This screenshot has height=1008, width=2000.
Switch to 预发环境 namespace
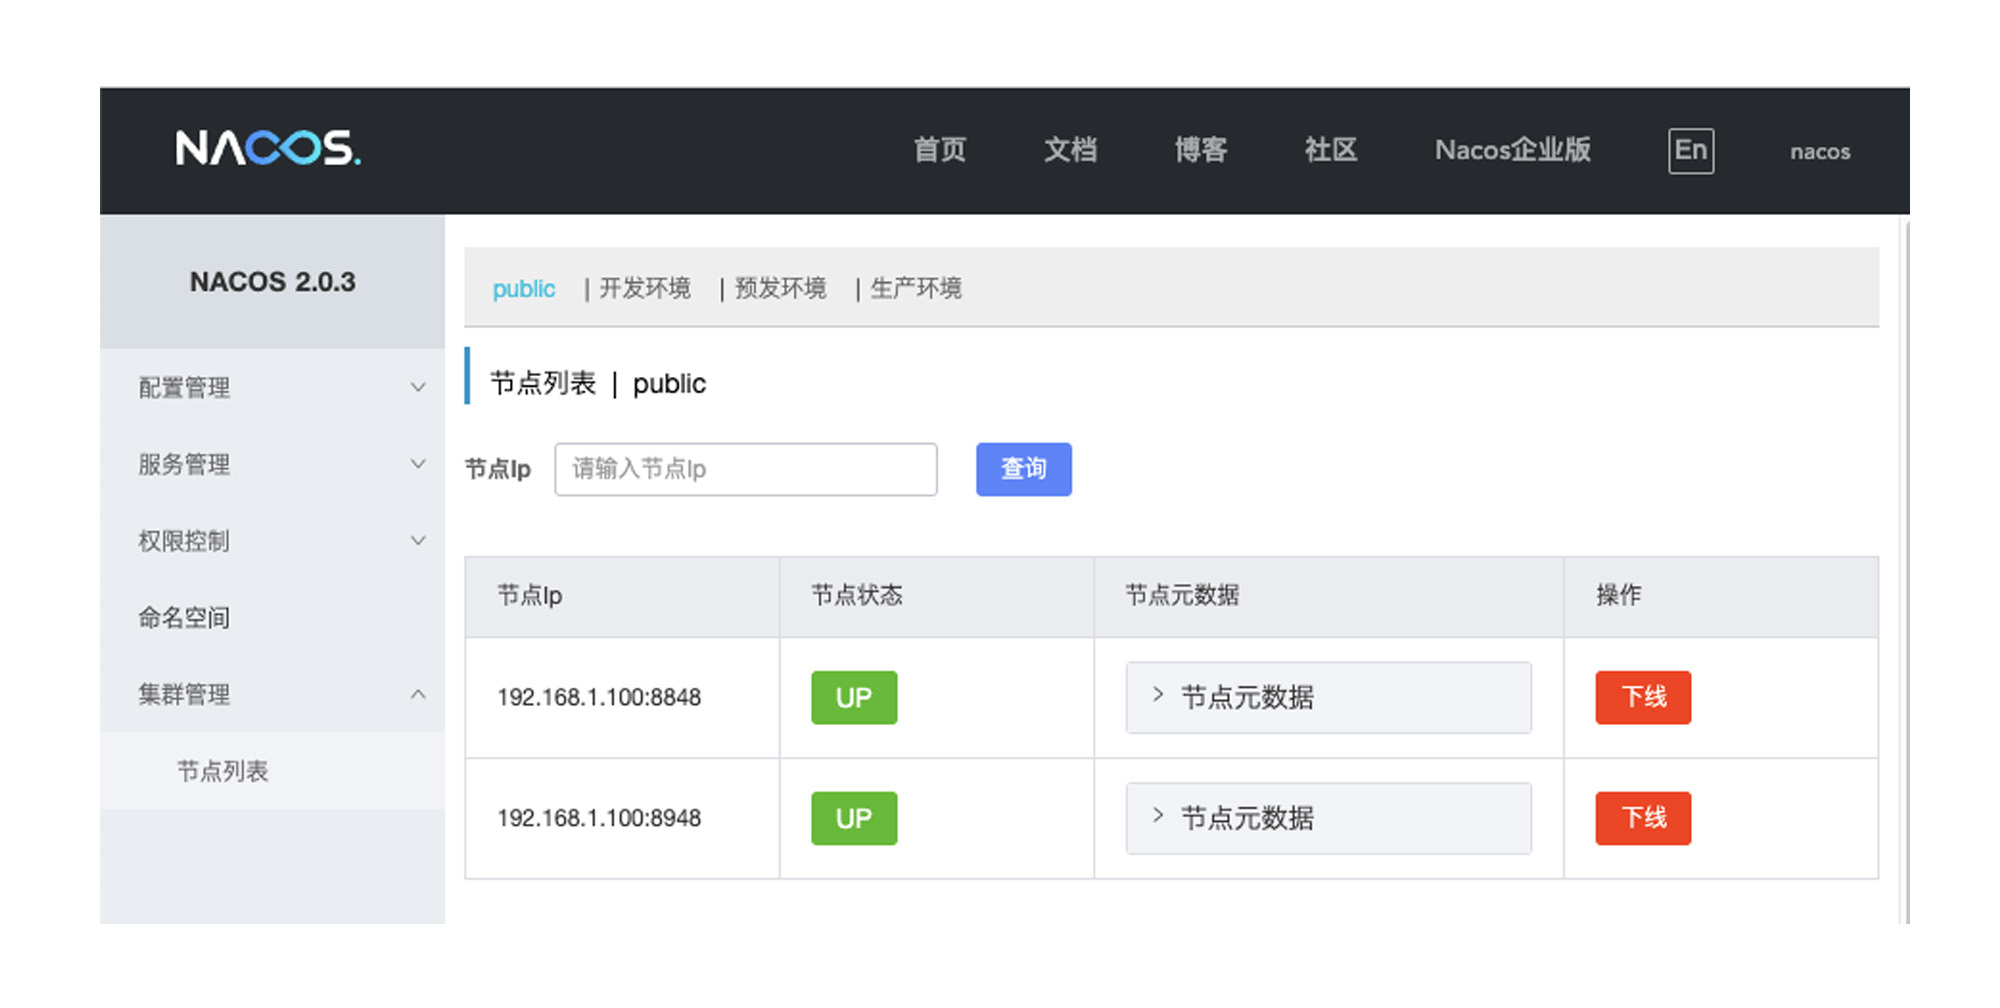pyautogui.click(x=780, y=289)
